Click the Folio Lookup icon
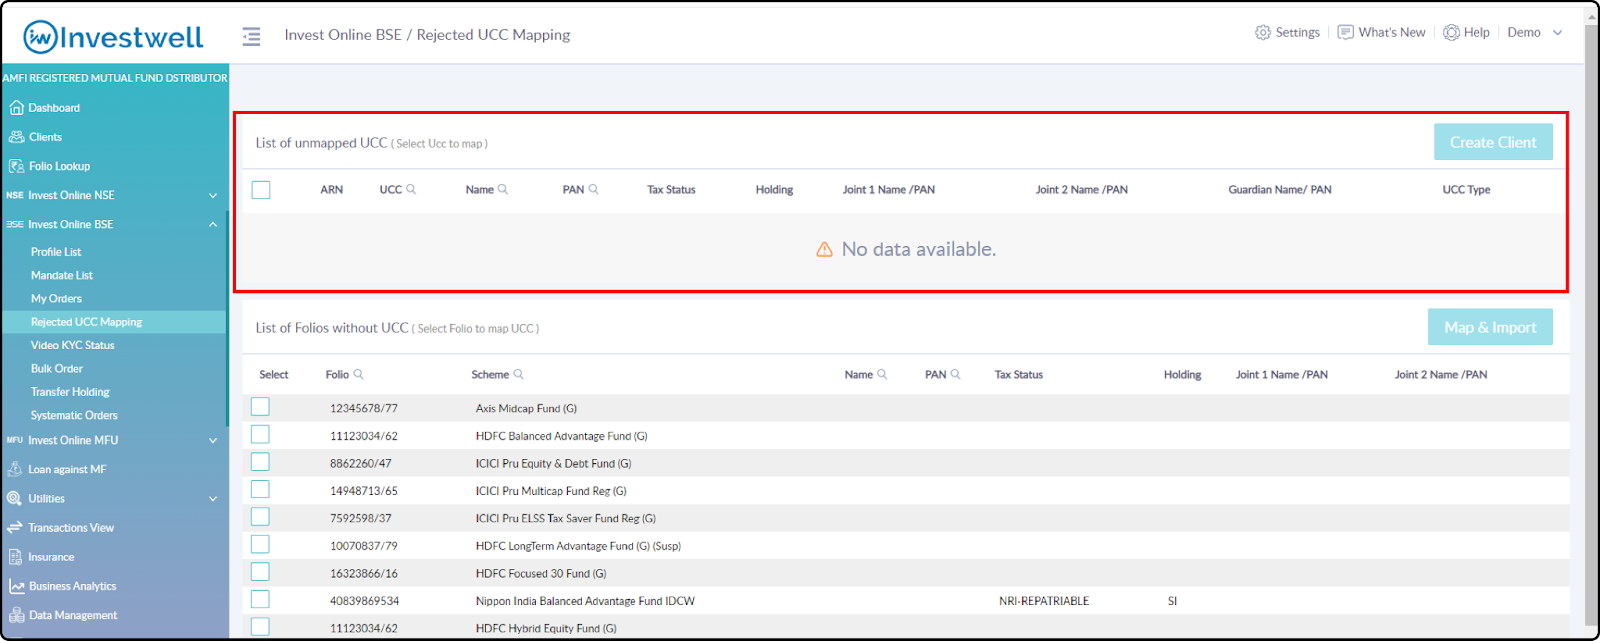Image resolution: width=1600 pixels, height=641 pixels. (16, 166)
